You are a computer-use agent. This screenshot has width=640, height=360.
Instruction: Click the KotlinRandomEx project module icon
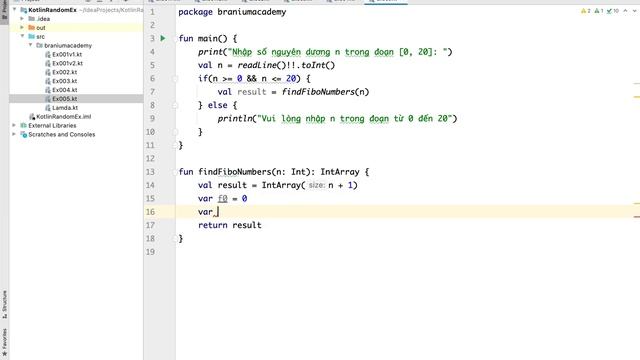click(x=24, y=10)
